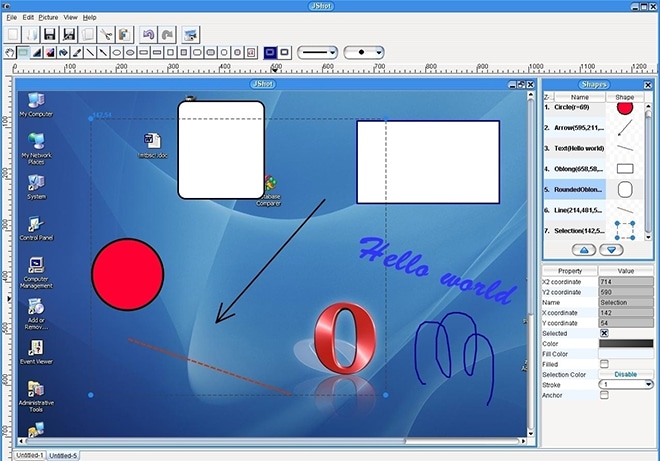Open the Picture menu

[49, 17]
